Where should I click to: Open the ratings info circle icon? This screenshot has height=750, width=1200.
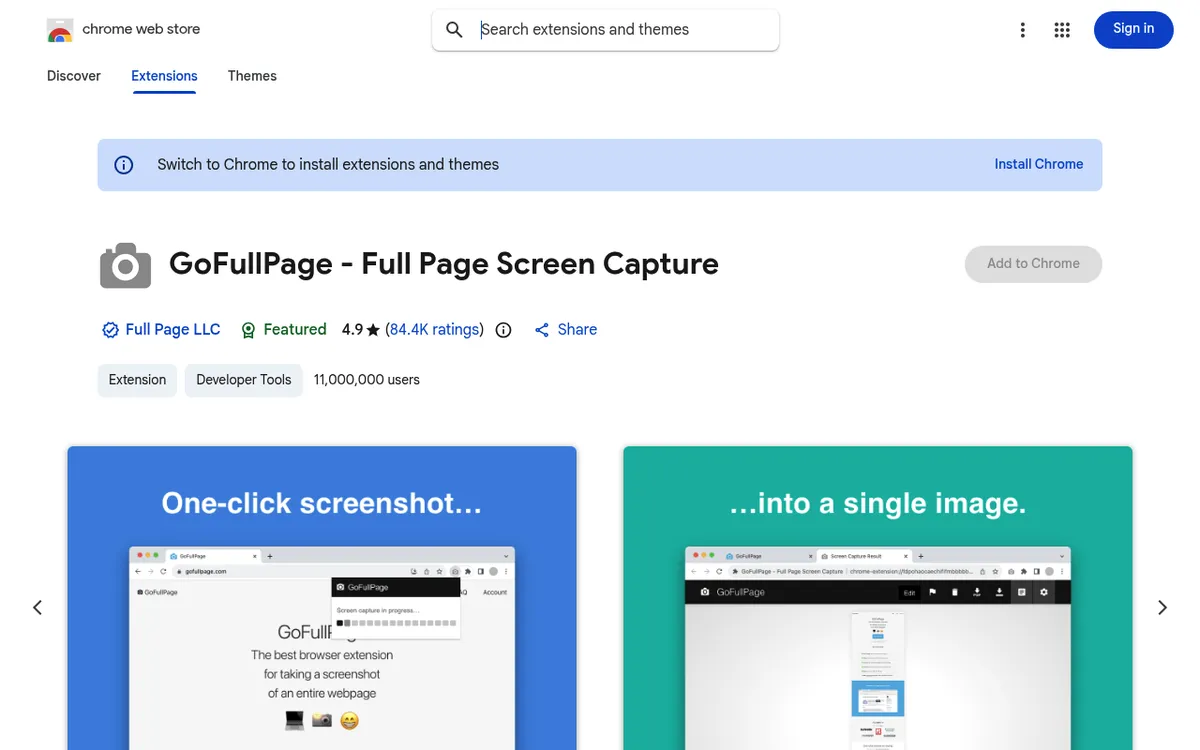503,330
